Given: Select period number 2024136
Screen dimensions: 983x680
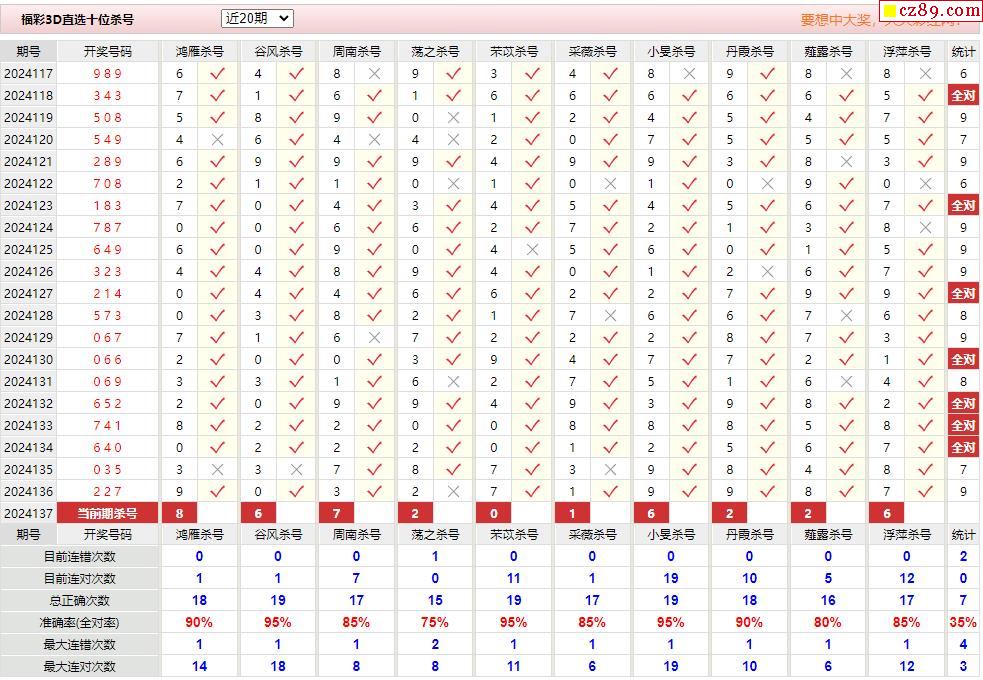Looking at the screenshot, I should pyautogui.click(x=28, y=491).
